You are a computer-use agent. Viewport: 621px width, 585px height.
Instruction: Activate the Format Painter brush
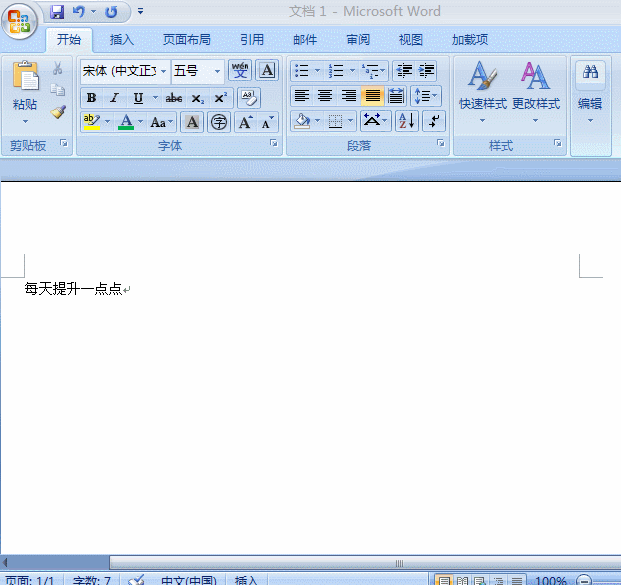click(58, 112)
